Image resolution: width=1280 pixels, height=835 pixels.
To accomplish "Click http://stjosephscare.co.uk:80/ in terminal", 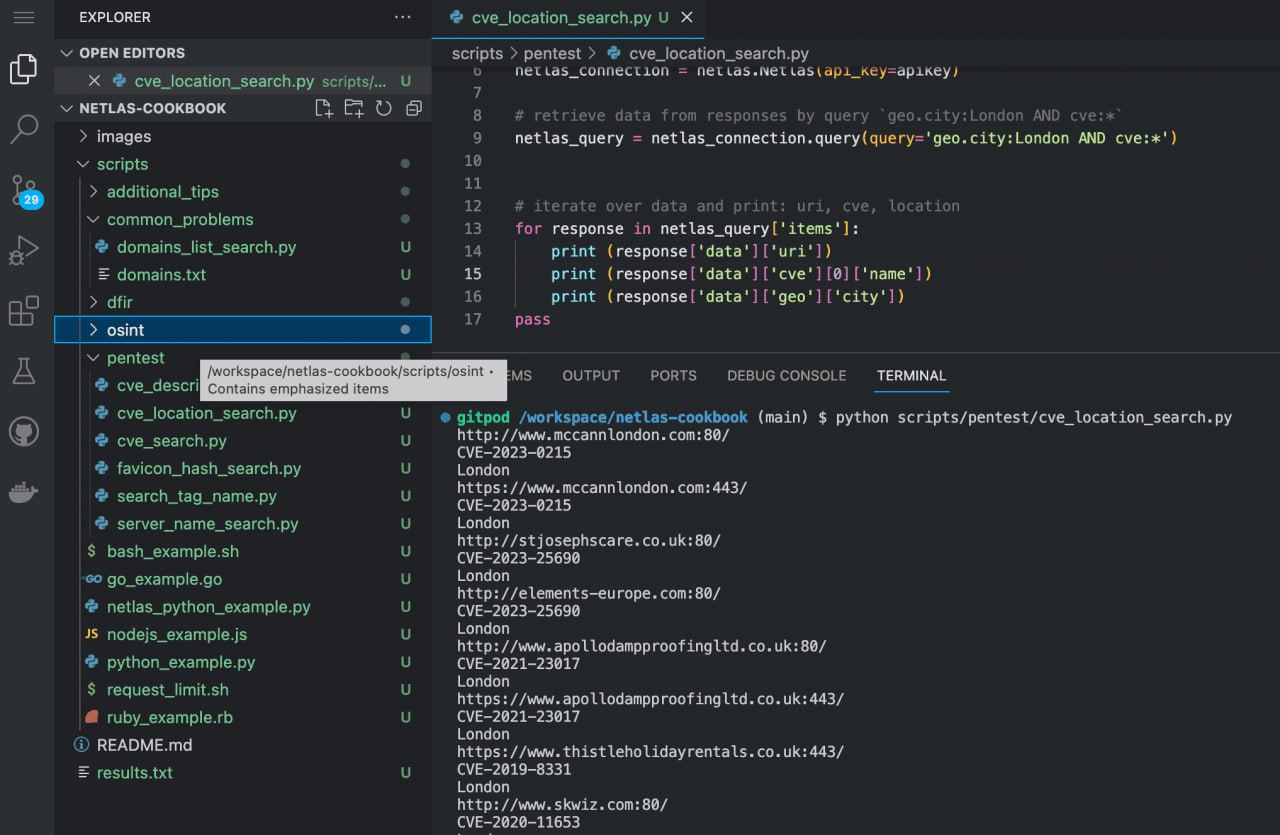I will coord(589,540).
